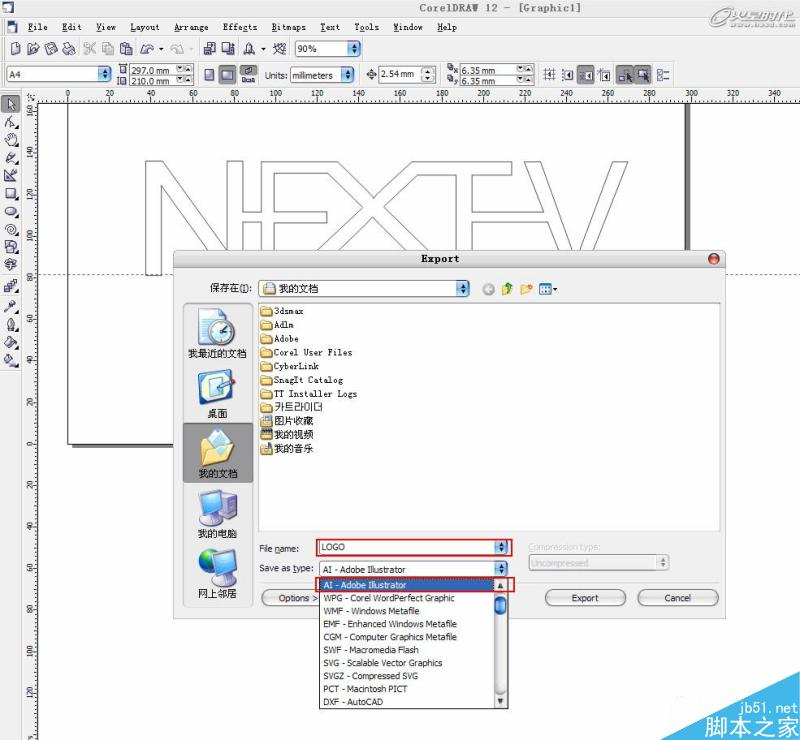Click the Export button

[x=585, y=598]
